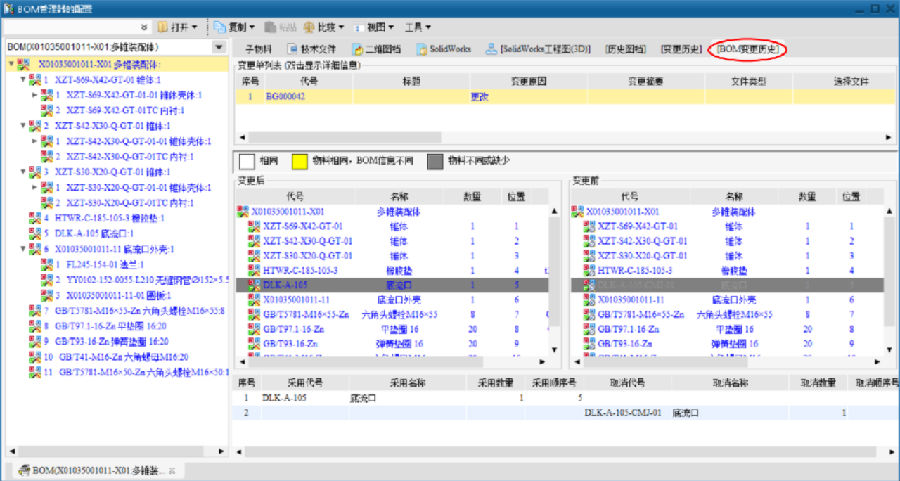This screenshot has width=900, height=481.
Task: Switch to the [历史图档] tab
Action: (x=626, y=49)
